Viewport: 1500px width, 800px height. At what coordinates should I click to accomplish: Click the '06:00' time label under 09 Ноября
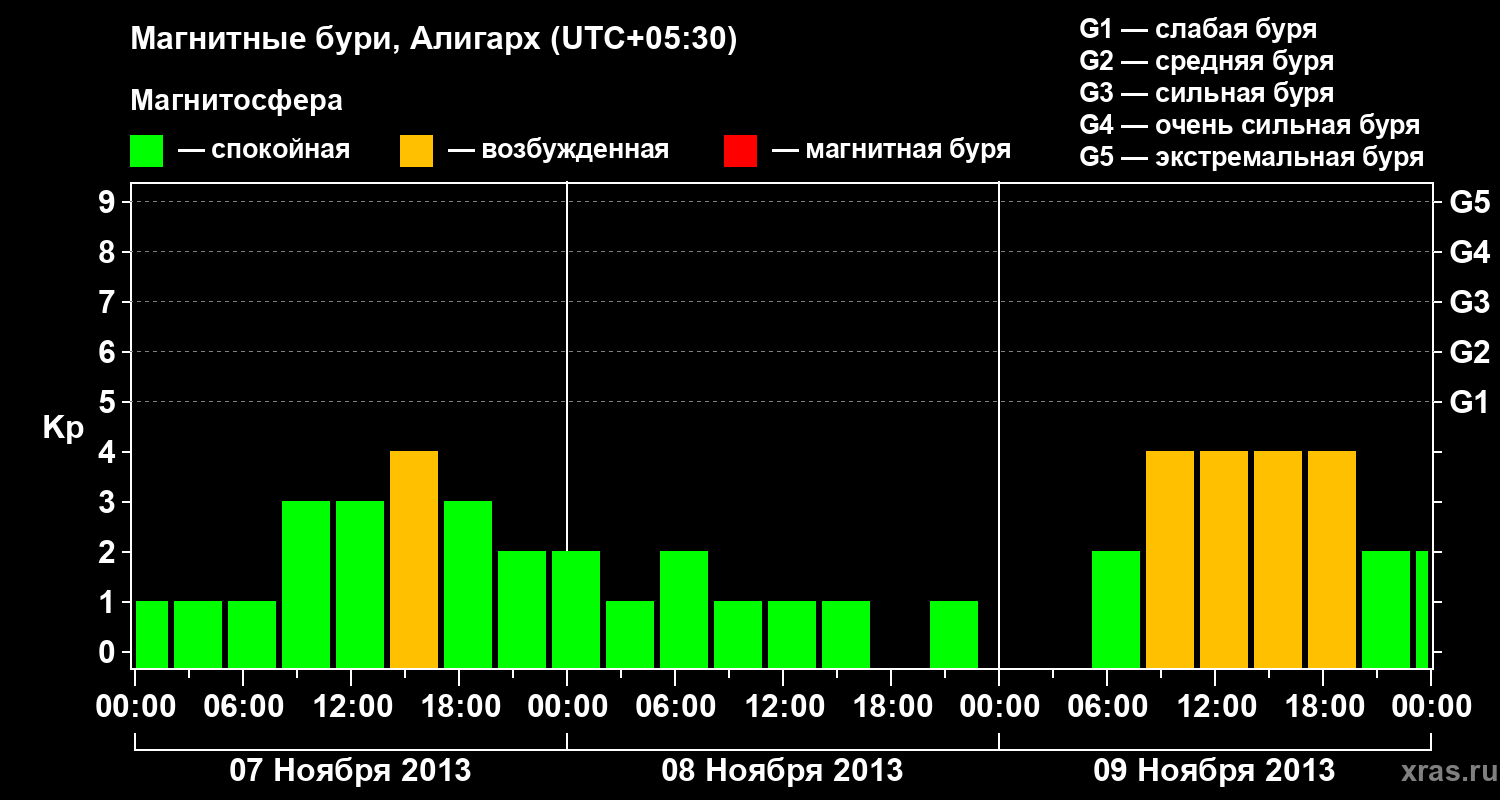[x=1108, y=707]
